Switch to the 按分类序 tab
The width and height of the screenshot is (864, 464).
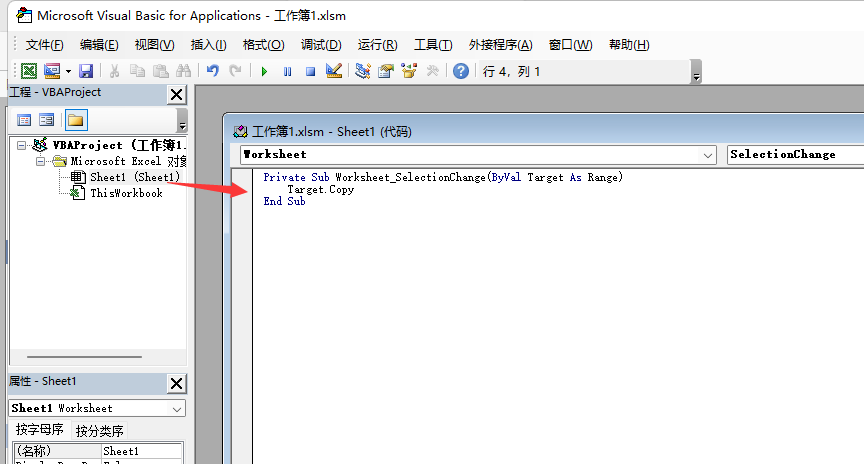click(x=99, y=431)
